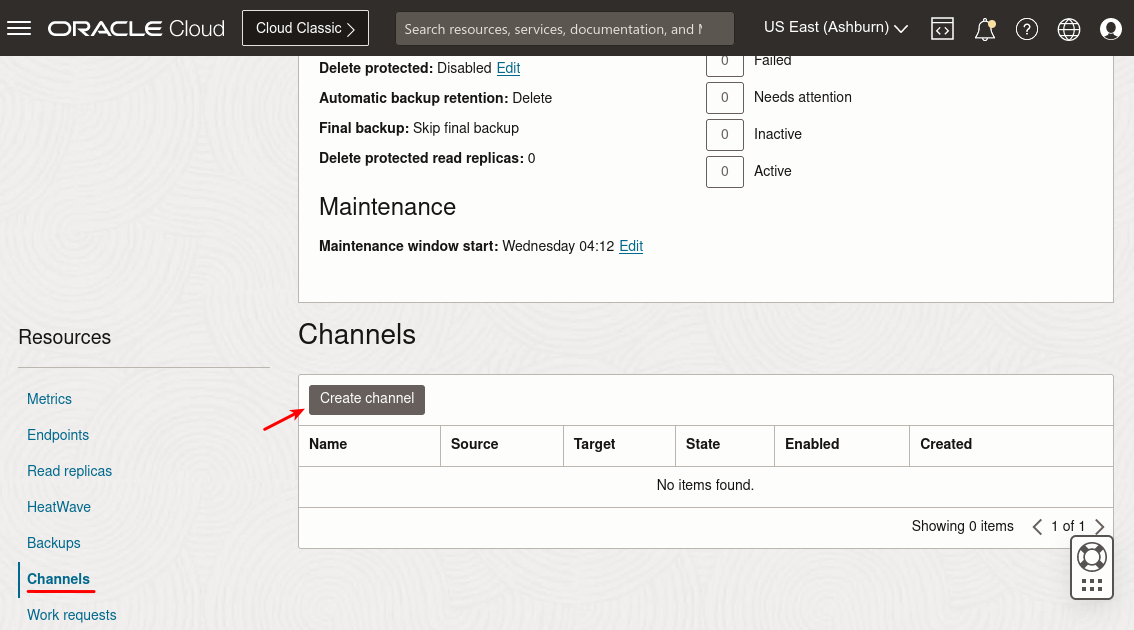Switch to Cloud Classic
The height and width of the screenshot is (630, 1134).
click(305, 28)
